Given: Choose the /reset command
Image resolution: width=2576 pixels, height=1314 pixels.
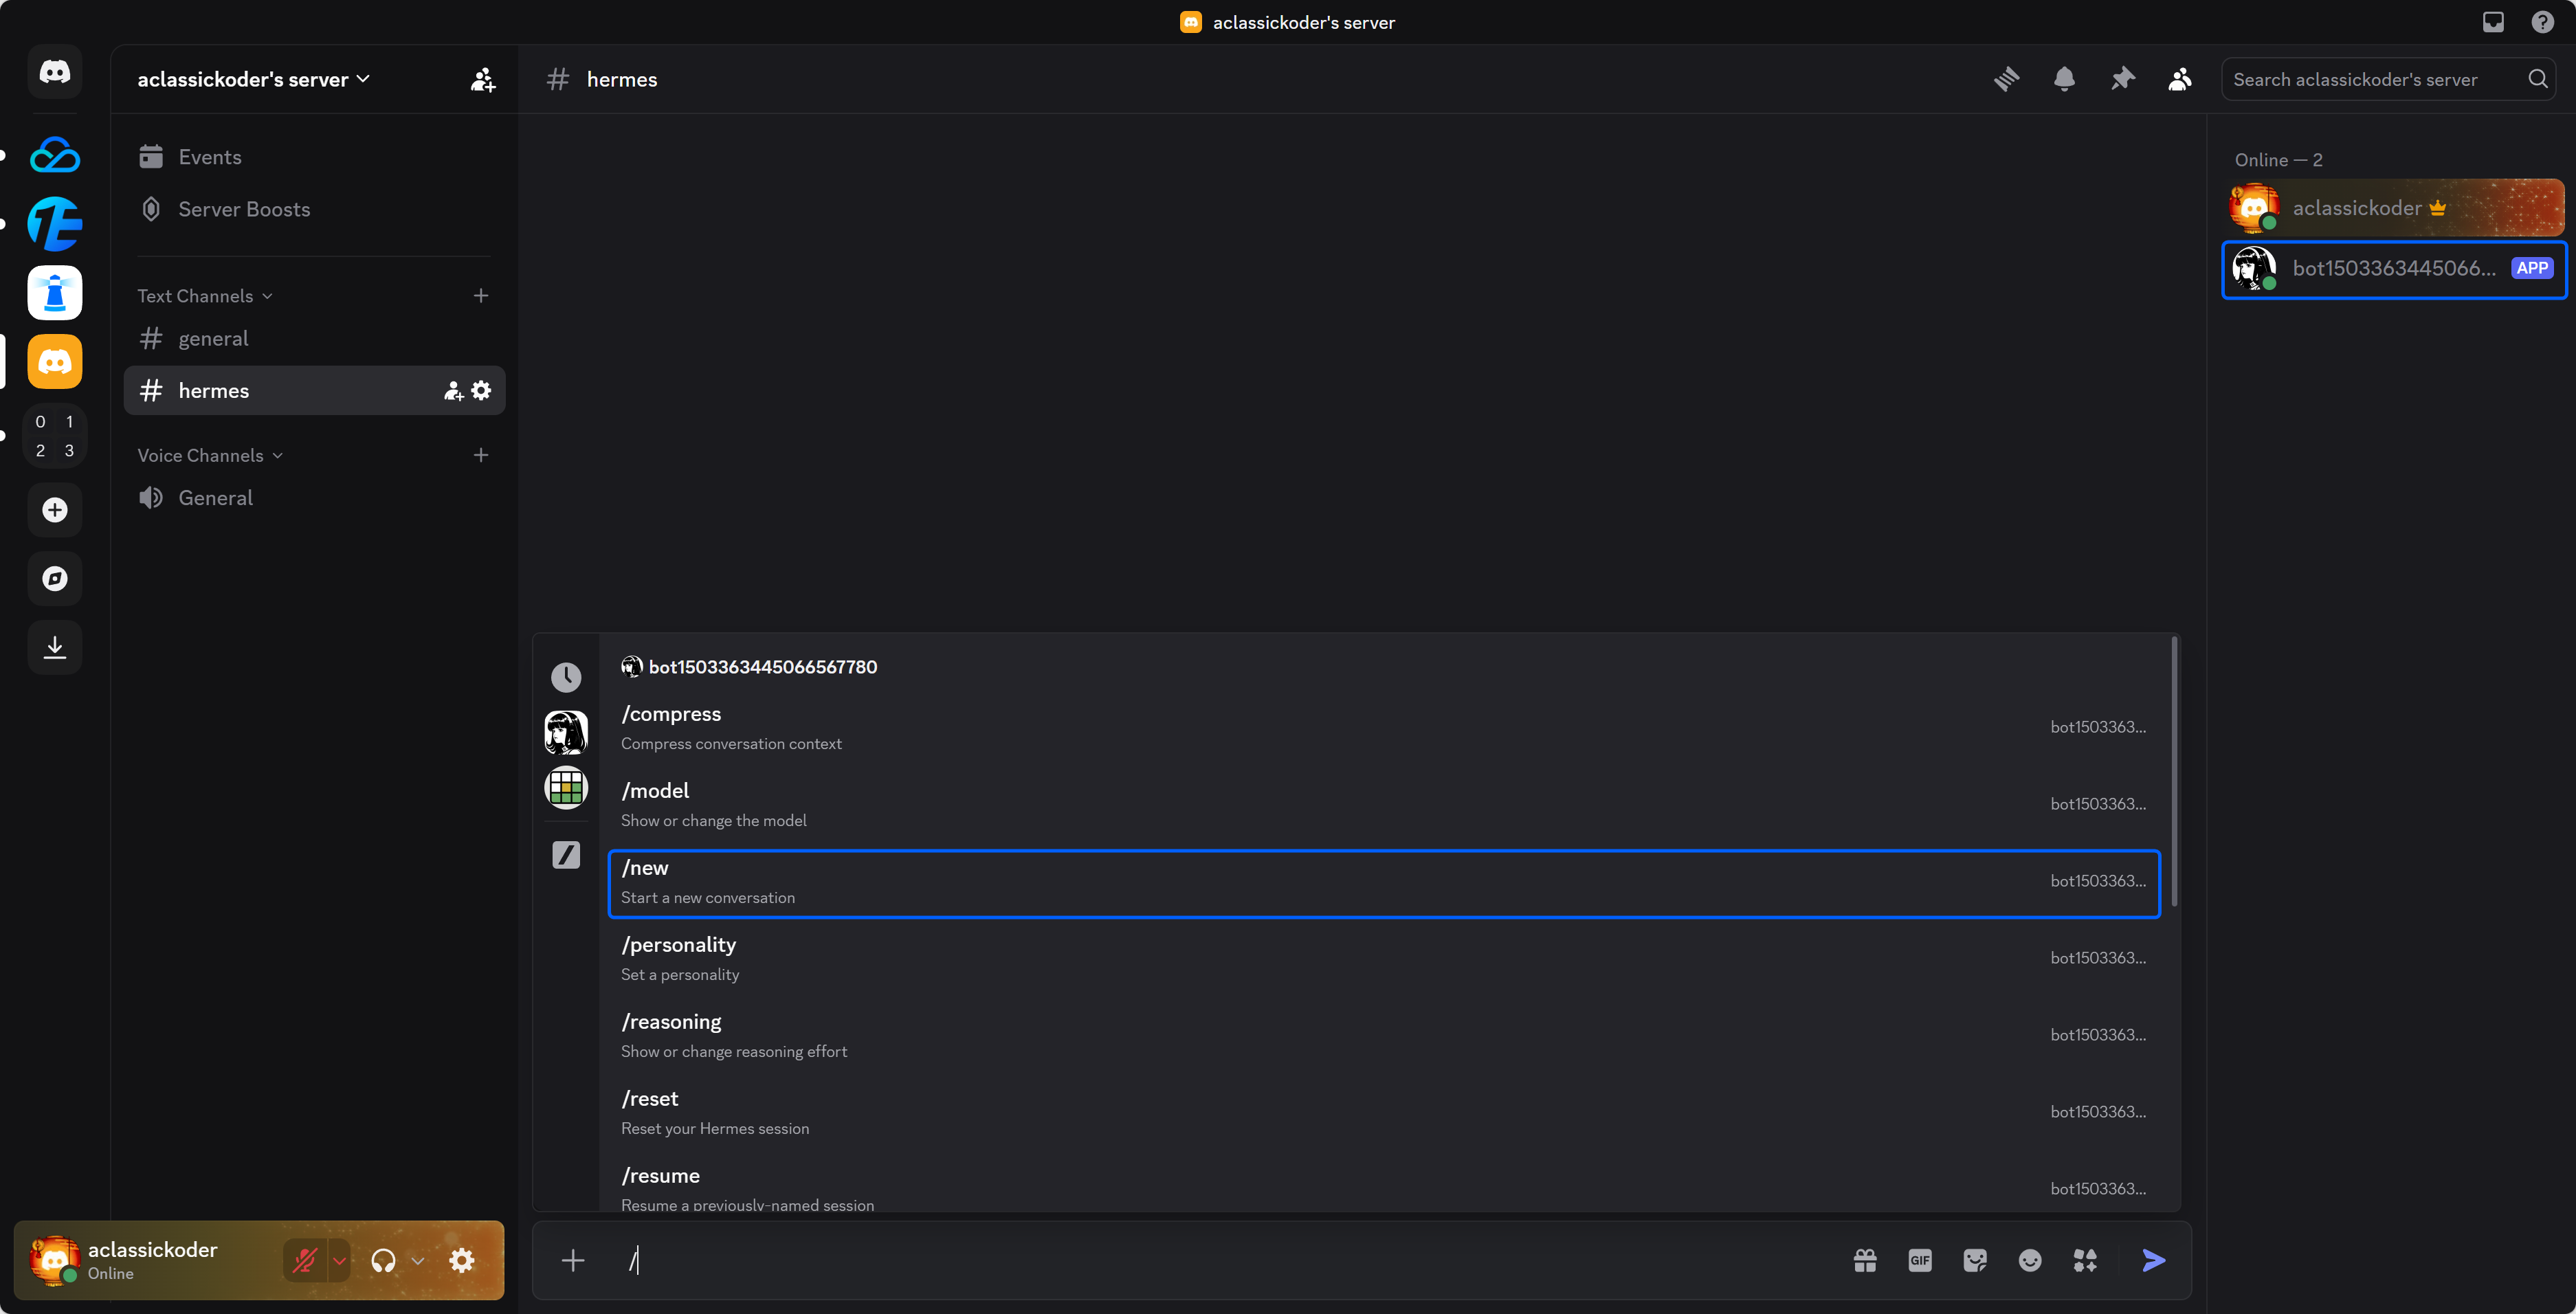Looking at the screenshot, I should (x=1384, y=1113).
